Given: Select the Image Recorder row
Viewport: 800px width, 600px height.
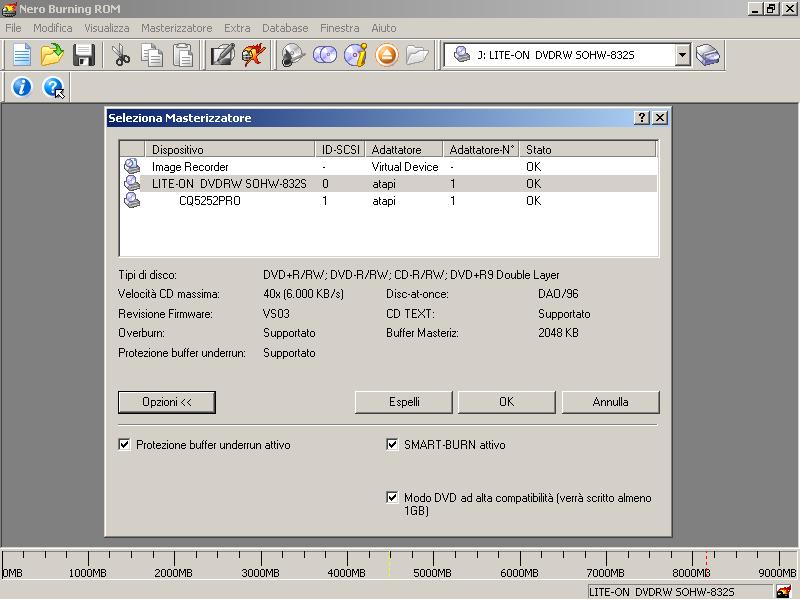Looking at the screenshot, I should (388, 166).
